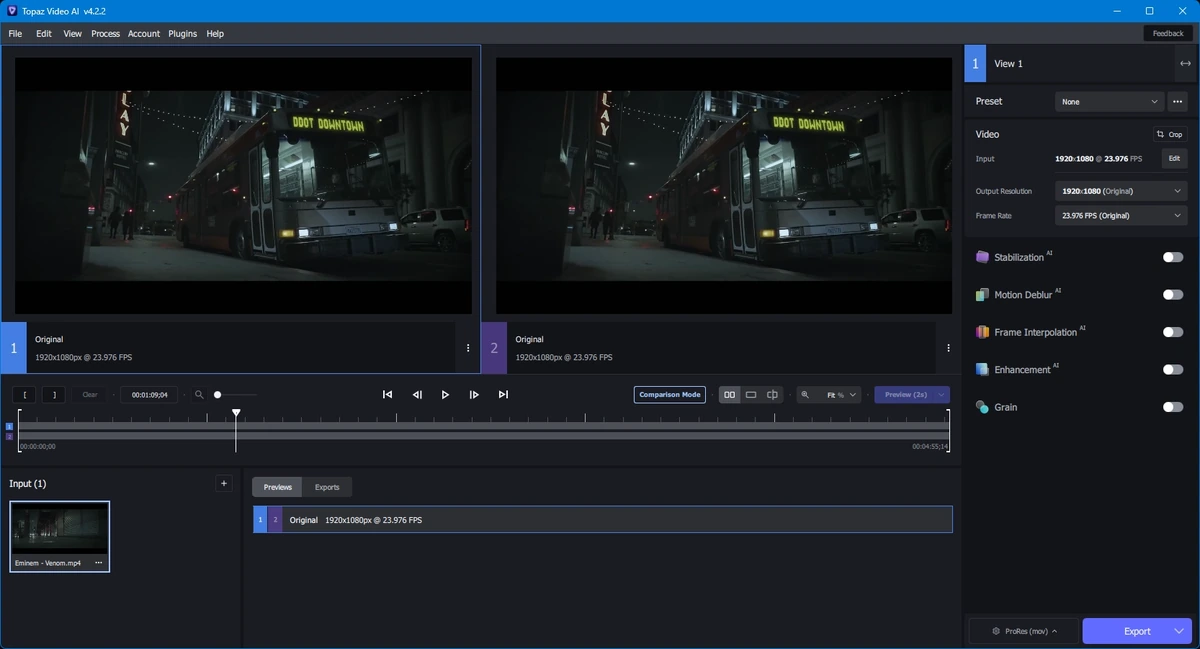
Task: Click the timeline playhead marker
Action: [x=236, y=413]
